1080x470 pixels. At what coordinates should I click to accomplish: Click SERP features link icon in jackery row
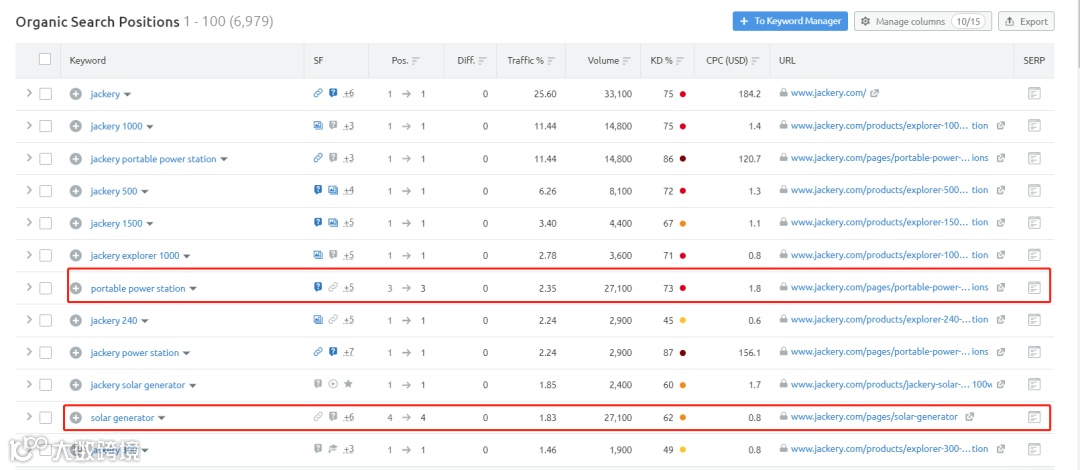[318, 93]
